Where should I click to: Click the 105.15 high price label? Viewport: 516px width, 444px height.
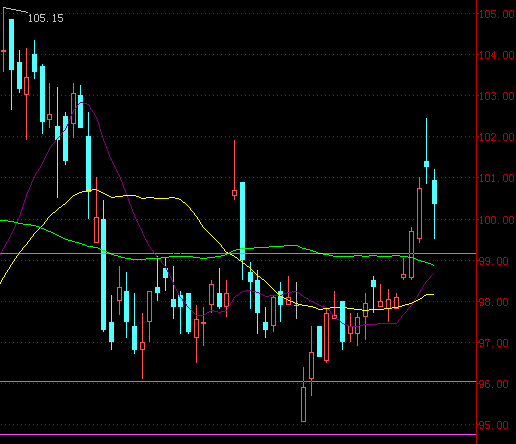click(x=45, y=18)
